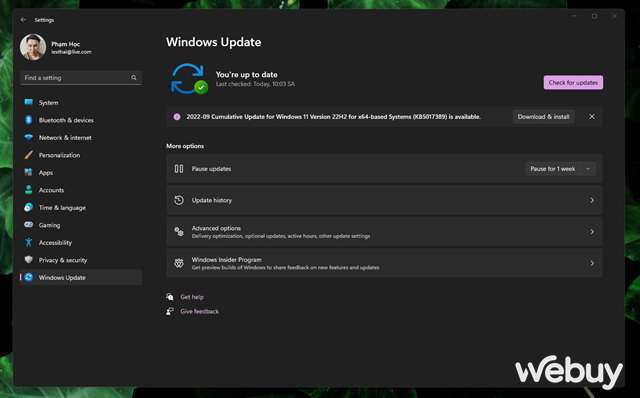Expand Update history chevron
Screen dimensions: 640x398
(x=592, y=200)
